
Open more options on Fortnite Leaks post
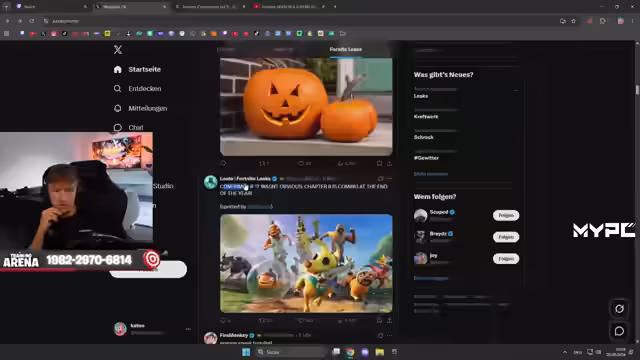pyautogui.click(x=389, y=179)
